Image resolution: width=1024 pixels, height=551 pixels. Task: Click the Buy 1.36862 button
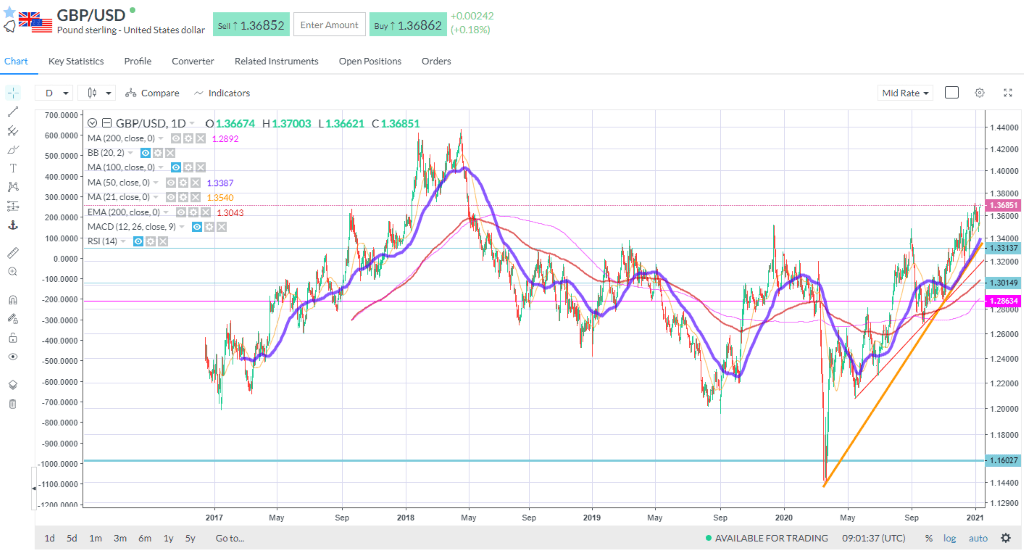(x=408, y=25)
